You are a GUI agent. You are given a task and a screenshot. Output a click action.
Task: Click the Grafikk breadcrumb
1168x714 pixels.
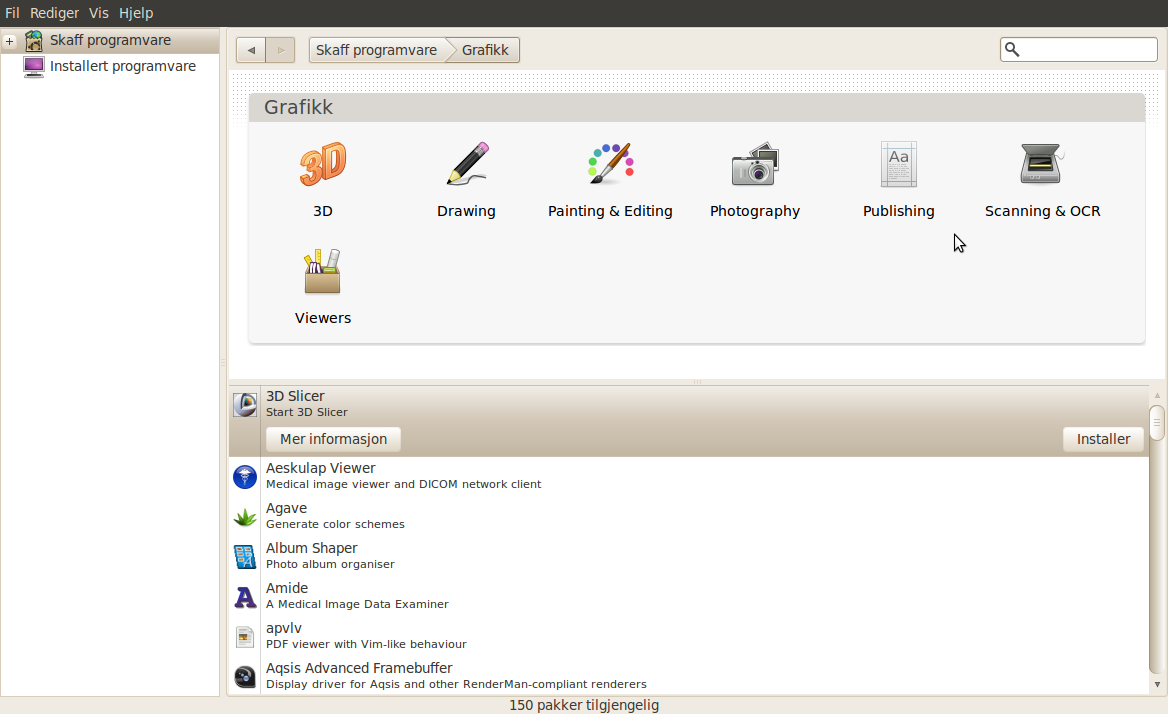(485, 50)
